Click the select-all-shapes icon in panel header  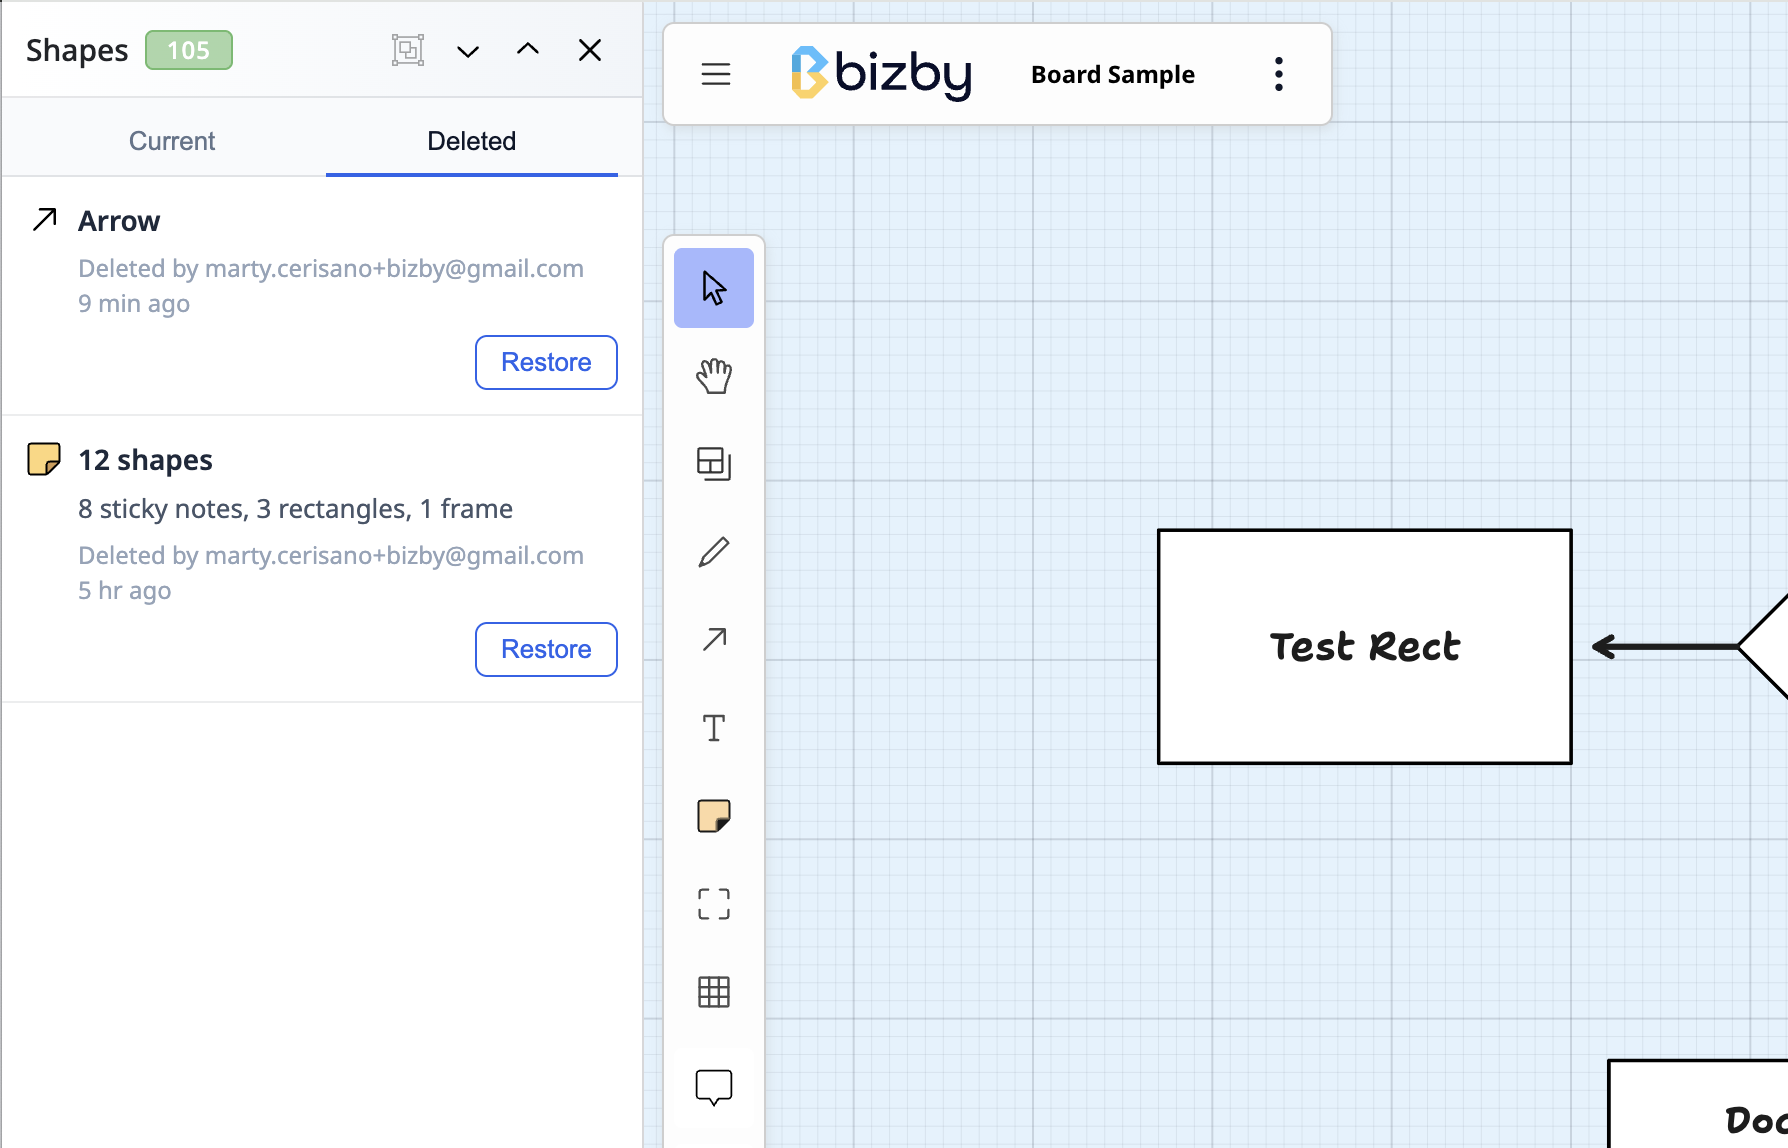click(408, 50)
